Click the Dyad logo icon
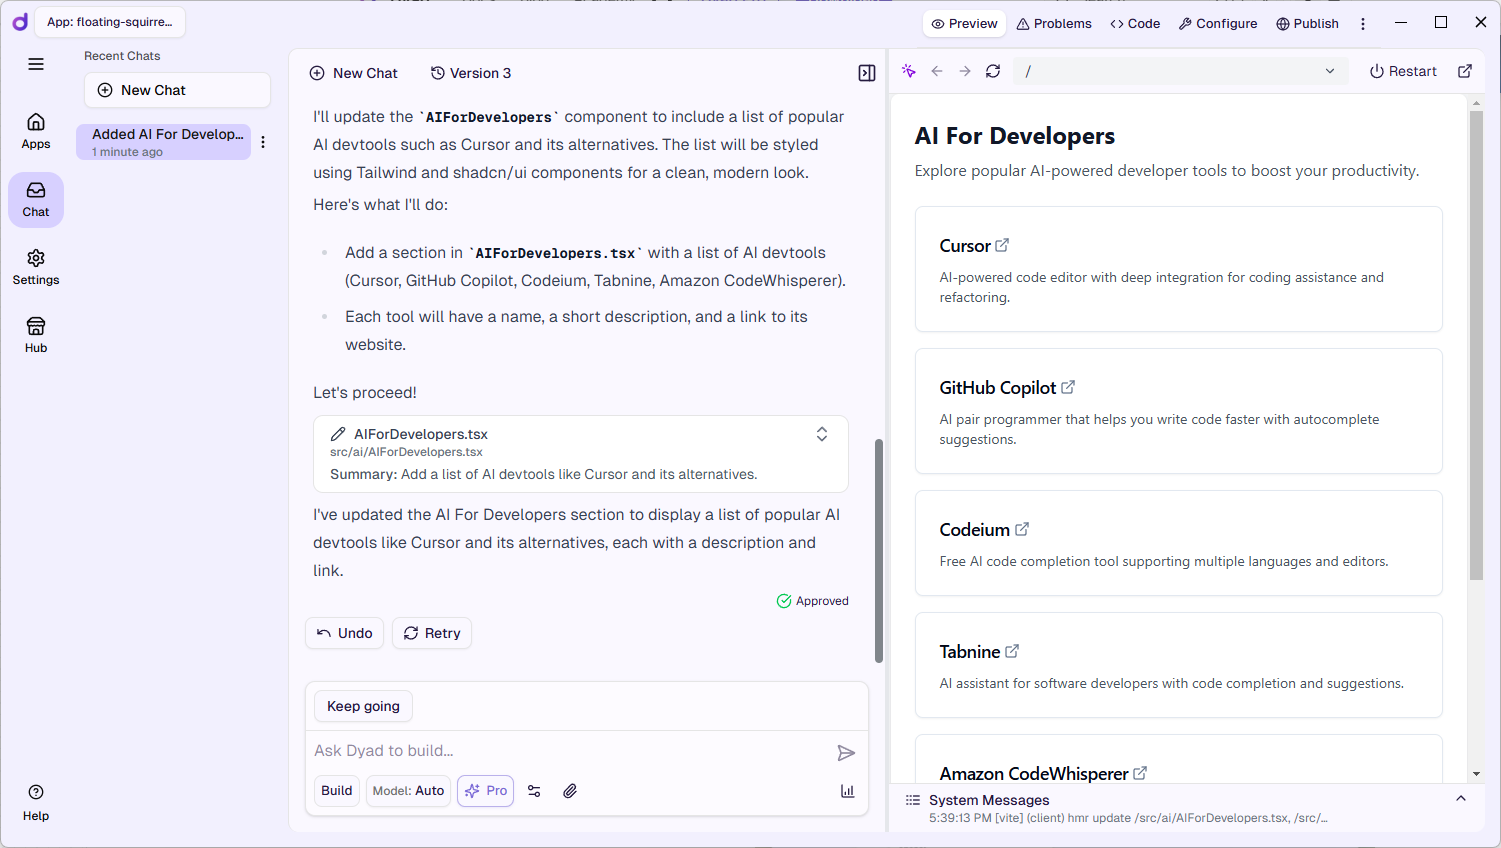Image resolution: width=1501 pixels, height=848 pixels. 20,22
